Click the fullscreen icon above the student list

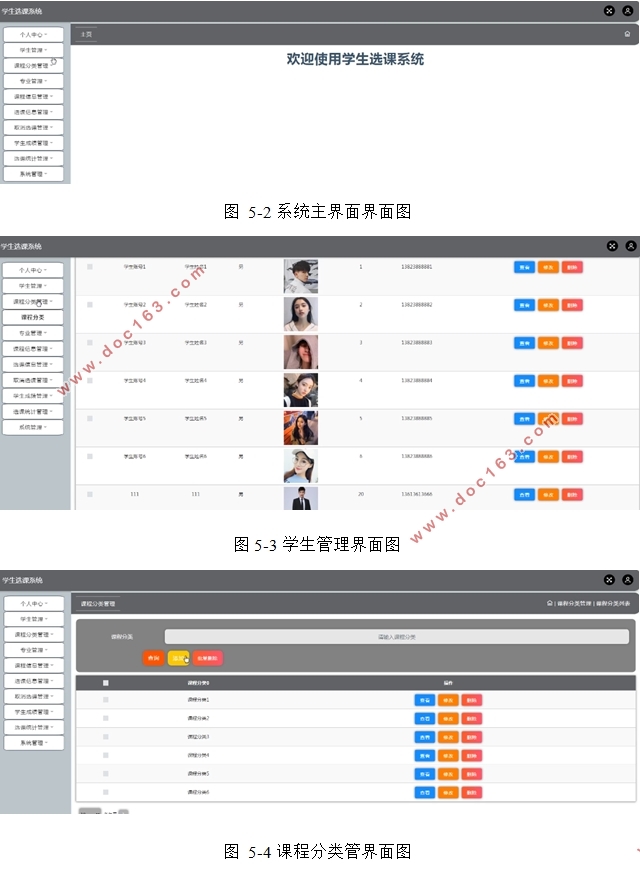click(612, 245)
